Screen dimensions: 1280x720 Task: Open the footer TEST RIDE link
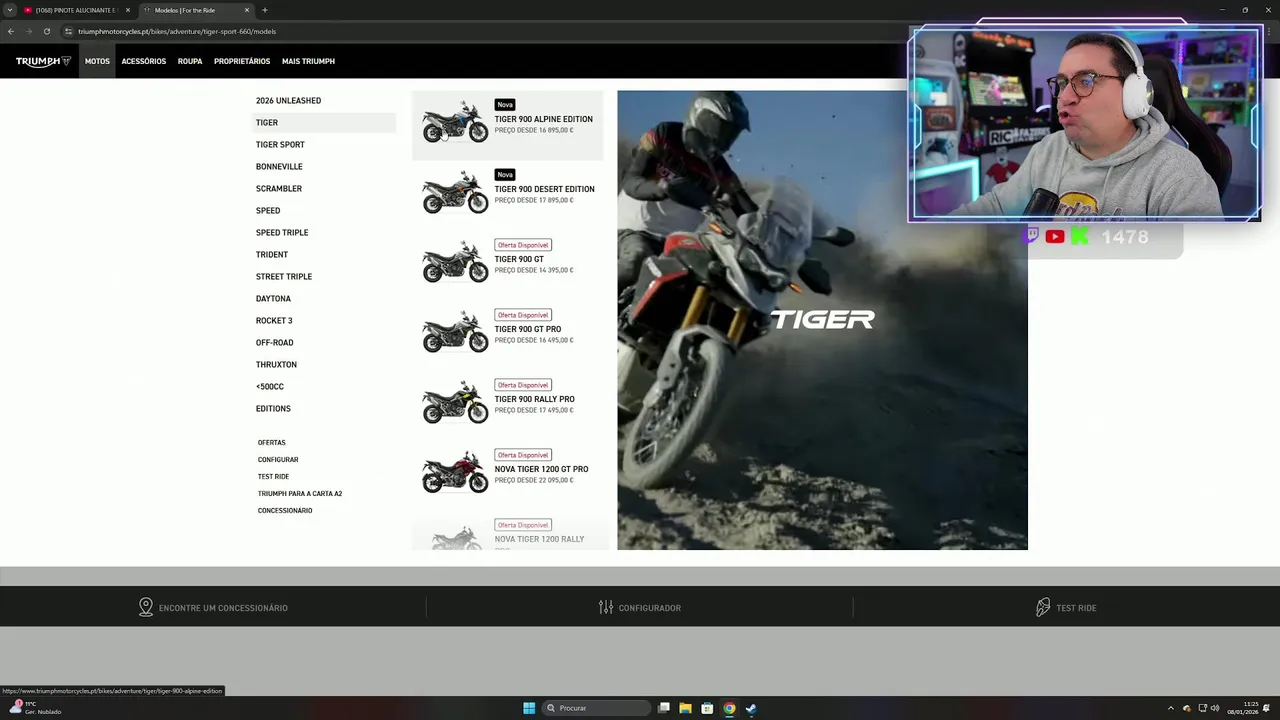coord(1076,608)
